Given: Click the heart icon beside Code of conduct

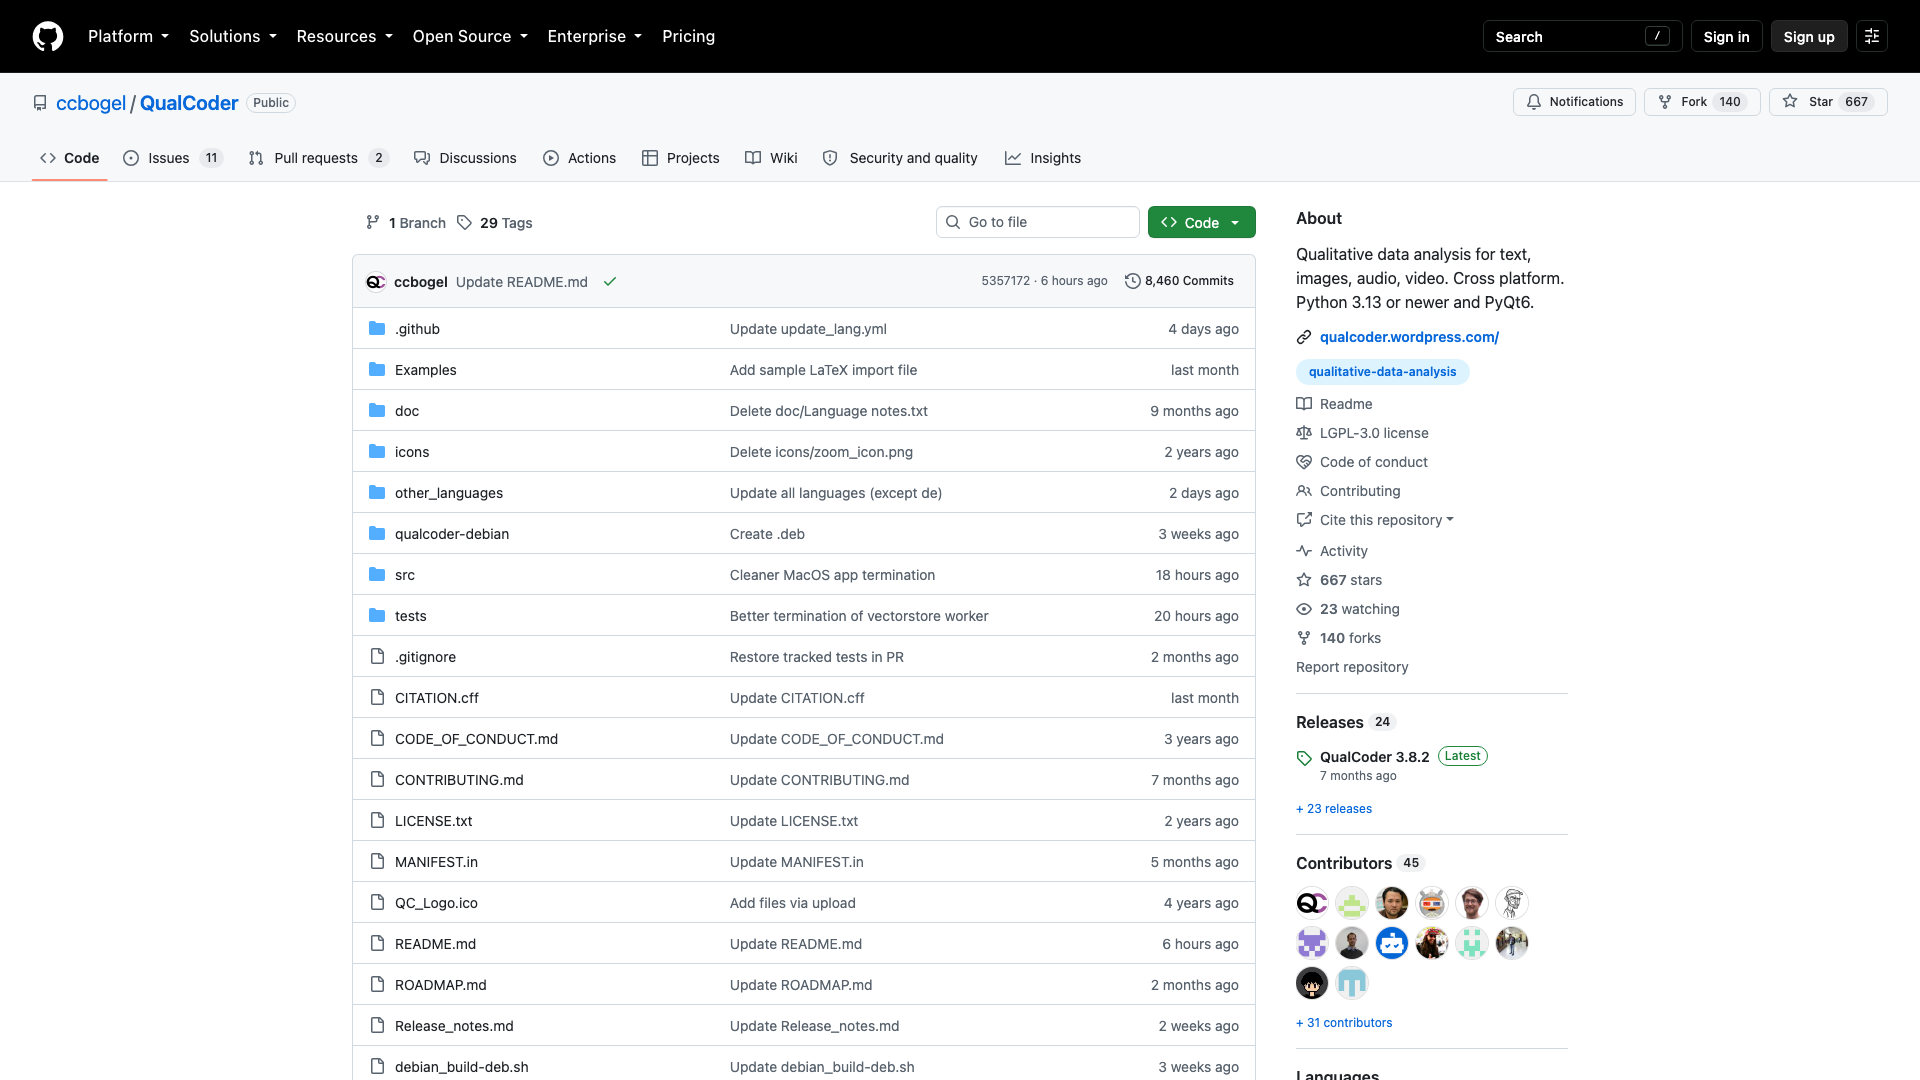Looking at the screenshot, I should (x=1304, y=462).
